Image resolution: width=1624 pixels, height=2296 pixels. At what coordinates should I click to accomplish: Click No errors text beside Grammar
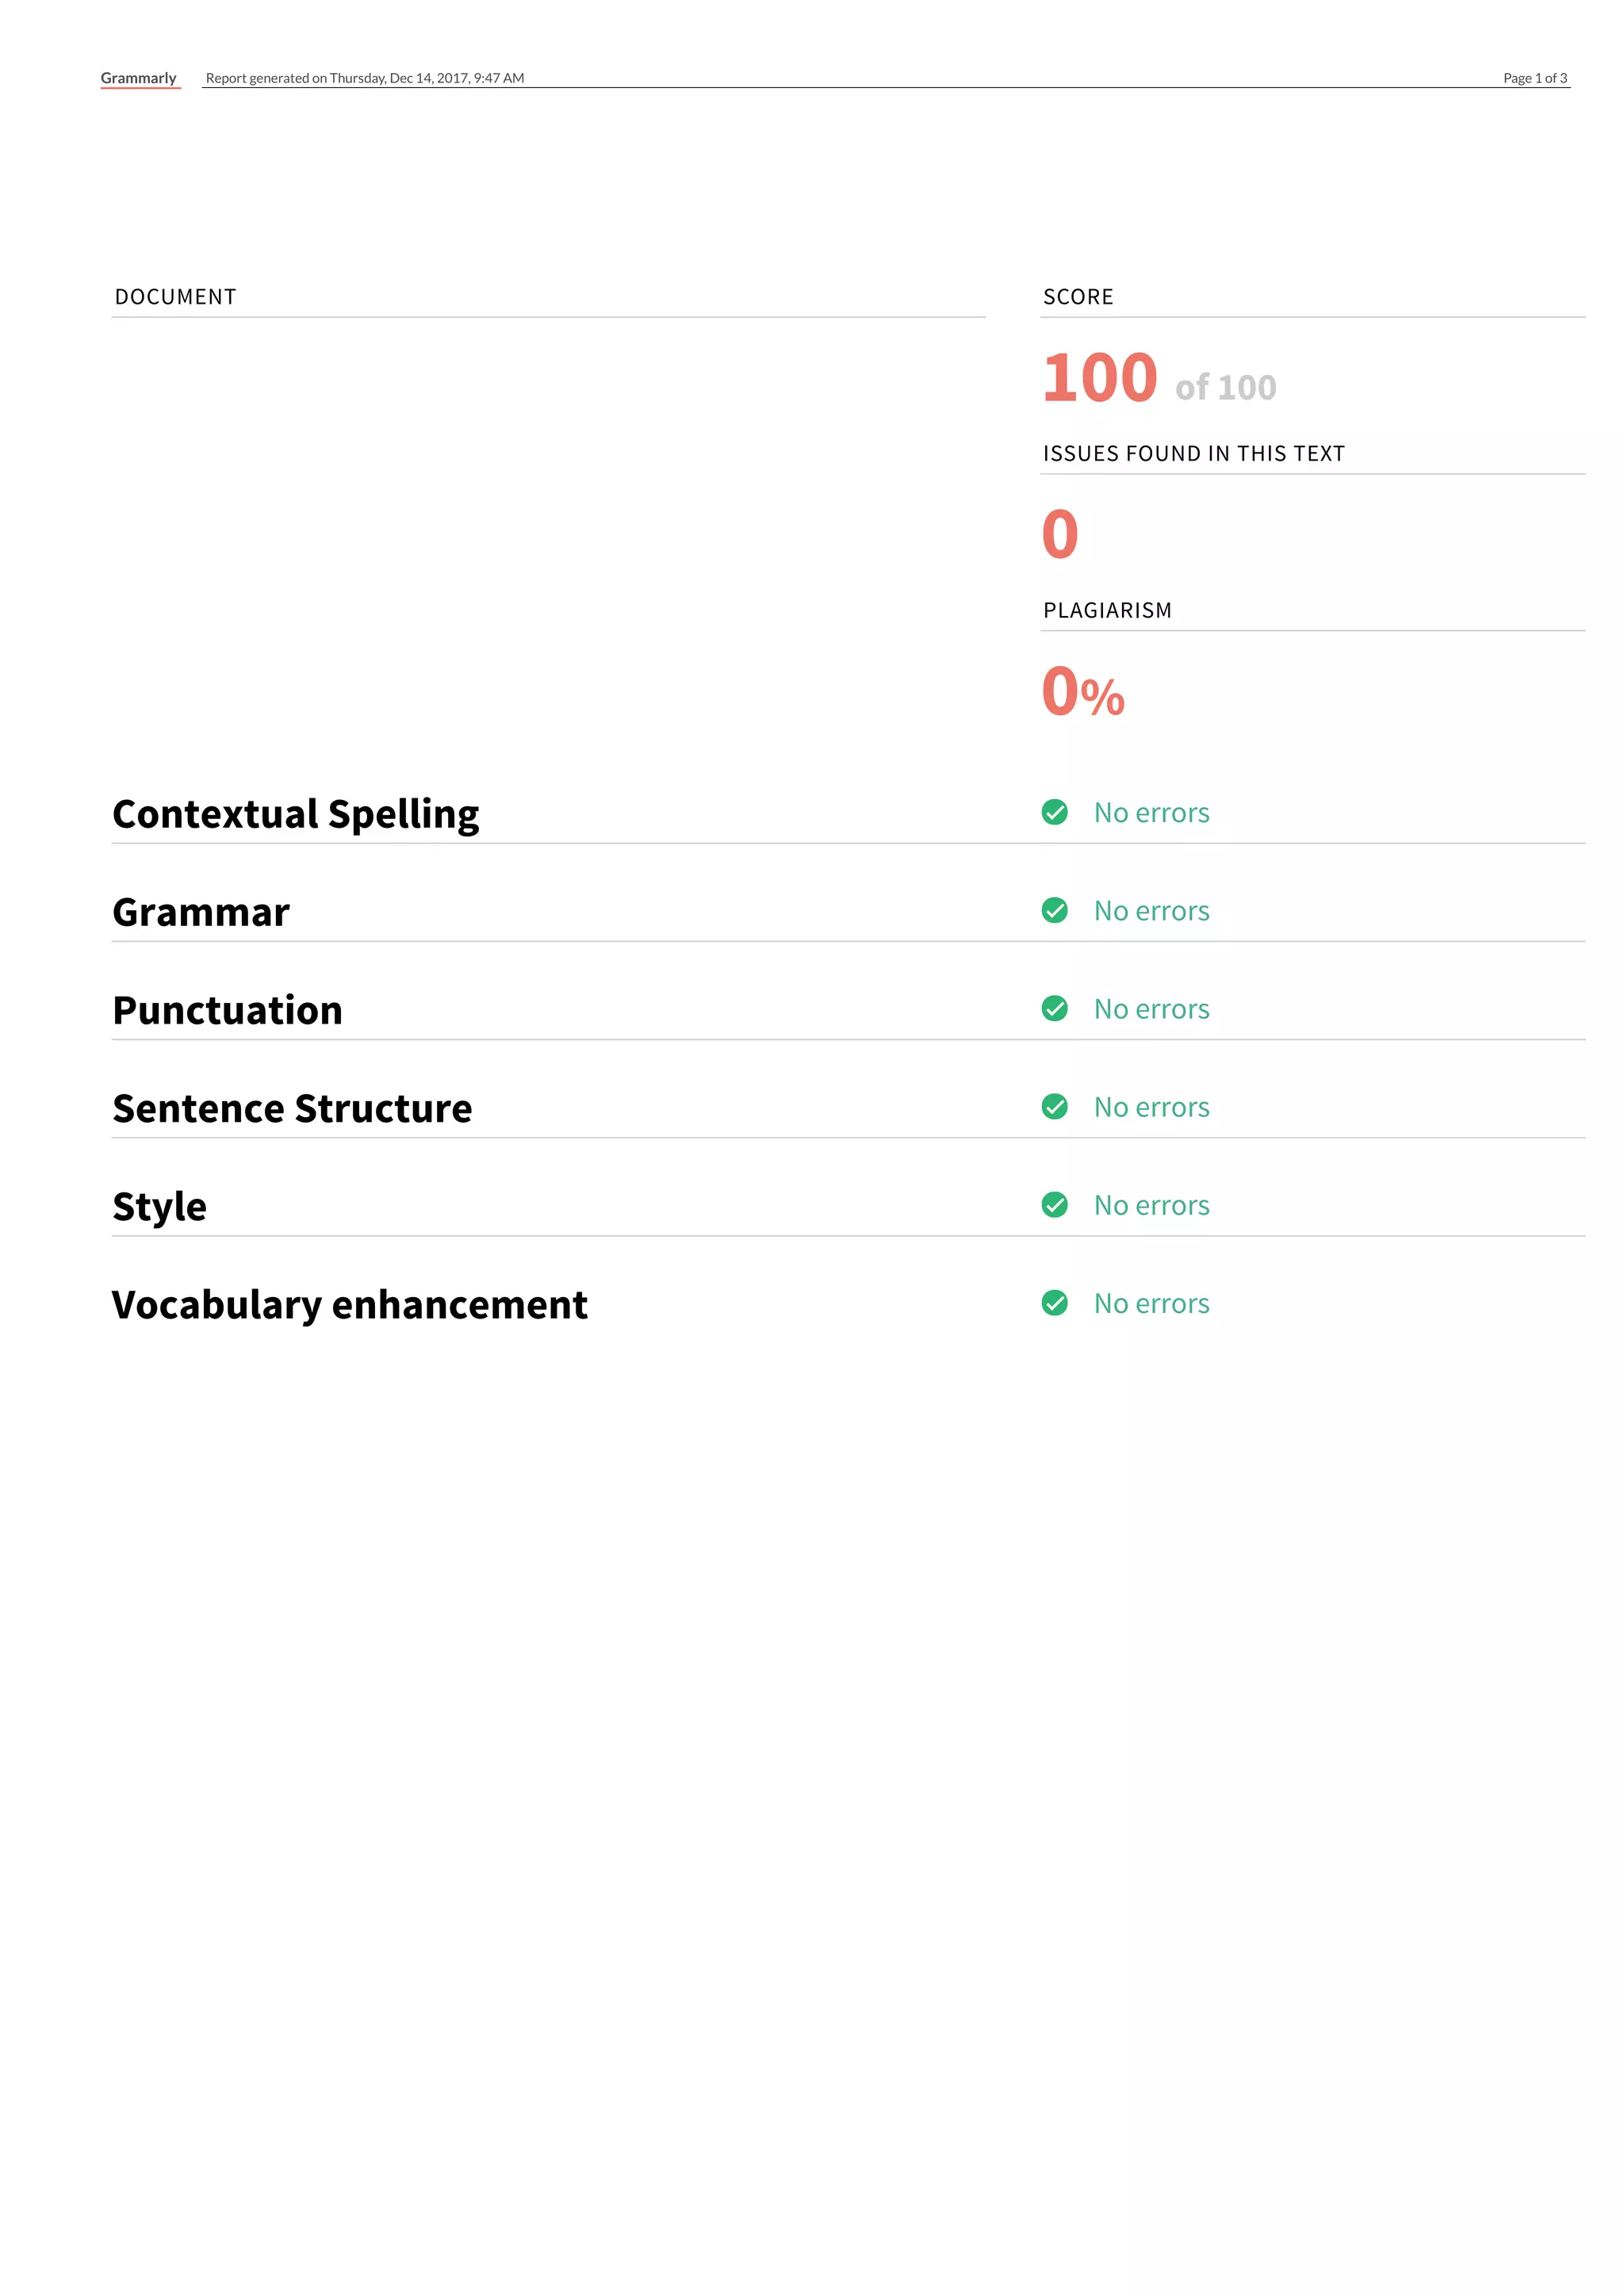[1152, 911]
